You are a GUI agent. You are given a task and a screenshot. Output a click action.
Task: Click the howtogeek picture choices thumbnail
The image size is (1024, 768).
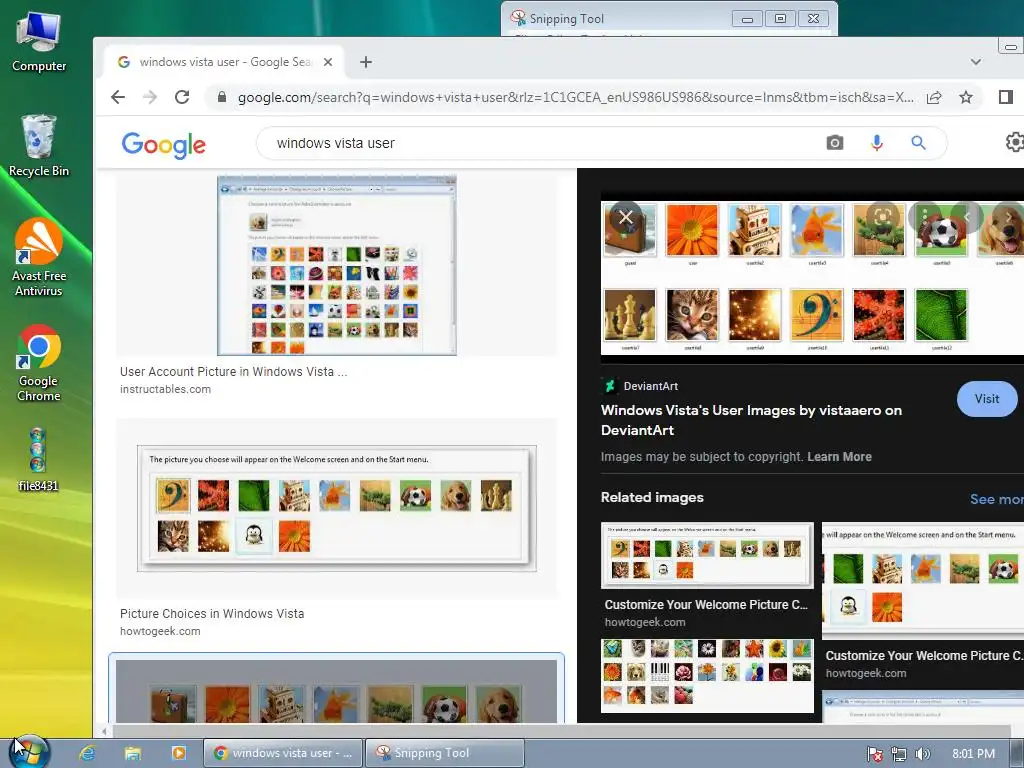(x=336, y=508)
